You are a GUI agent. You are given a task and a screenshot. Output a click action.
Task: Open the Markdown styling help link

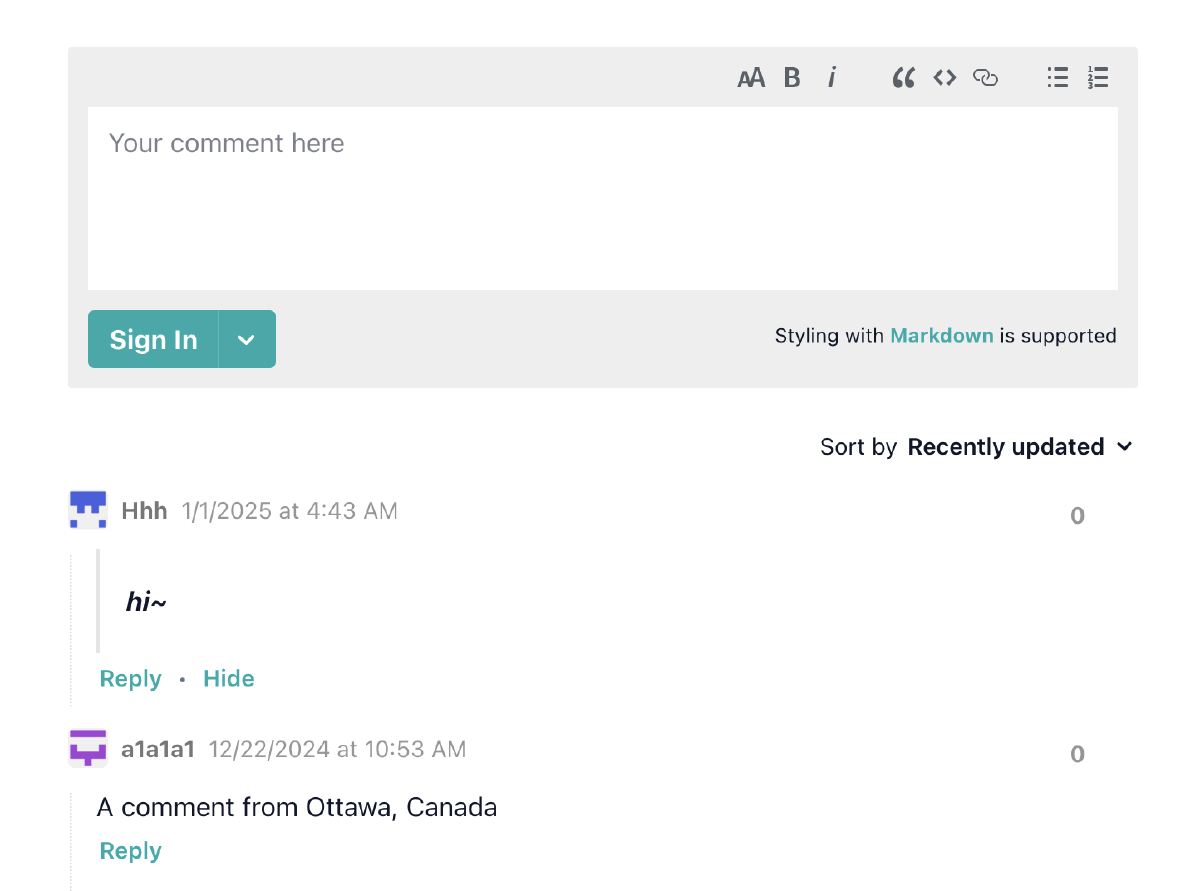point(942,336)
